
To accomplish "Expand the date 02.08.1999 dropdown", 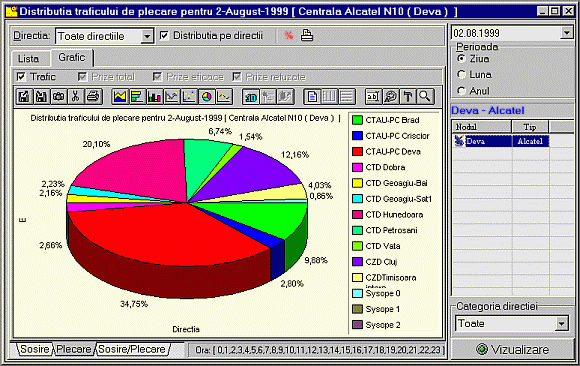I will point(566,33).
